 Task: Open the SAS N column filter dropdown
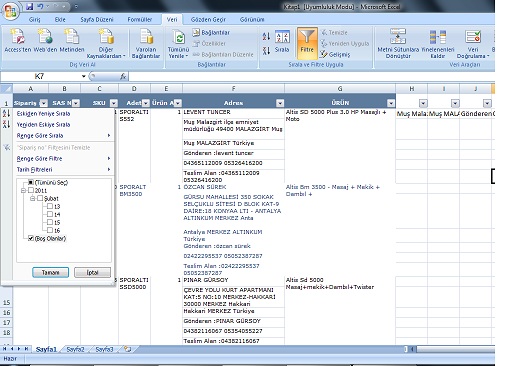[x=76, y=103]
